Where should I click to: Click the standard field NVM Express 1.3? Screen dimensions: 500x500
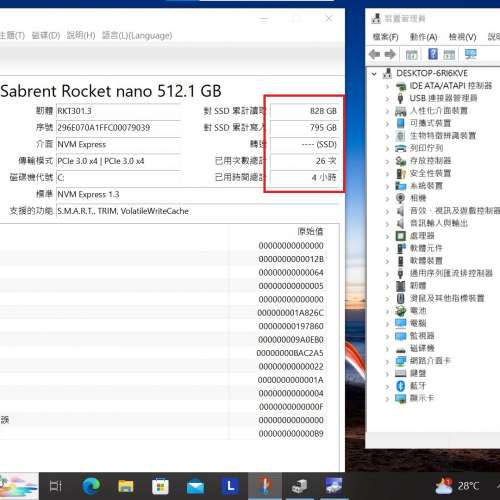tap(197, 194)
